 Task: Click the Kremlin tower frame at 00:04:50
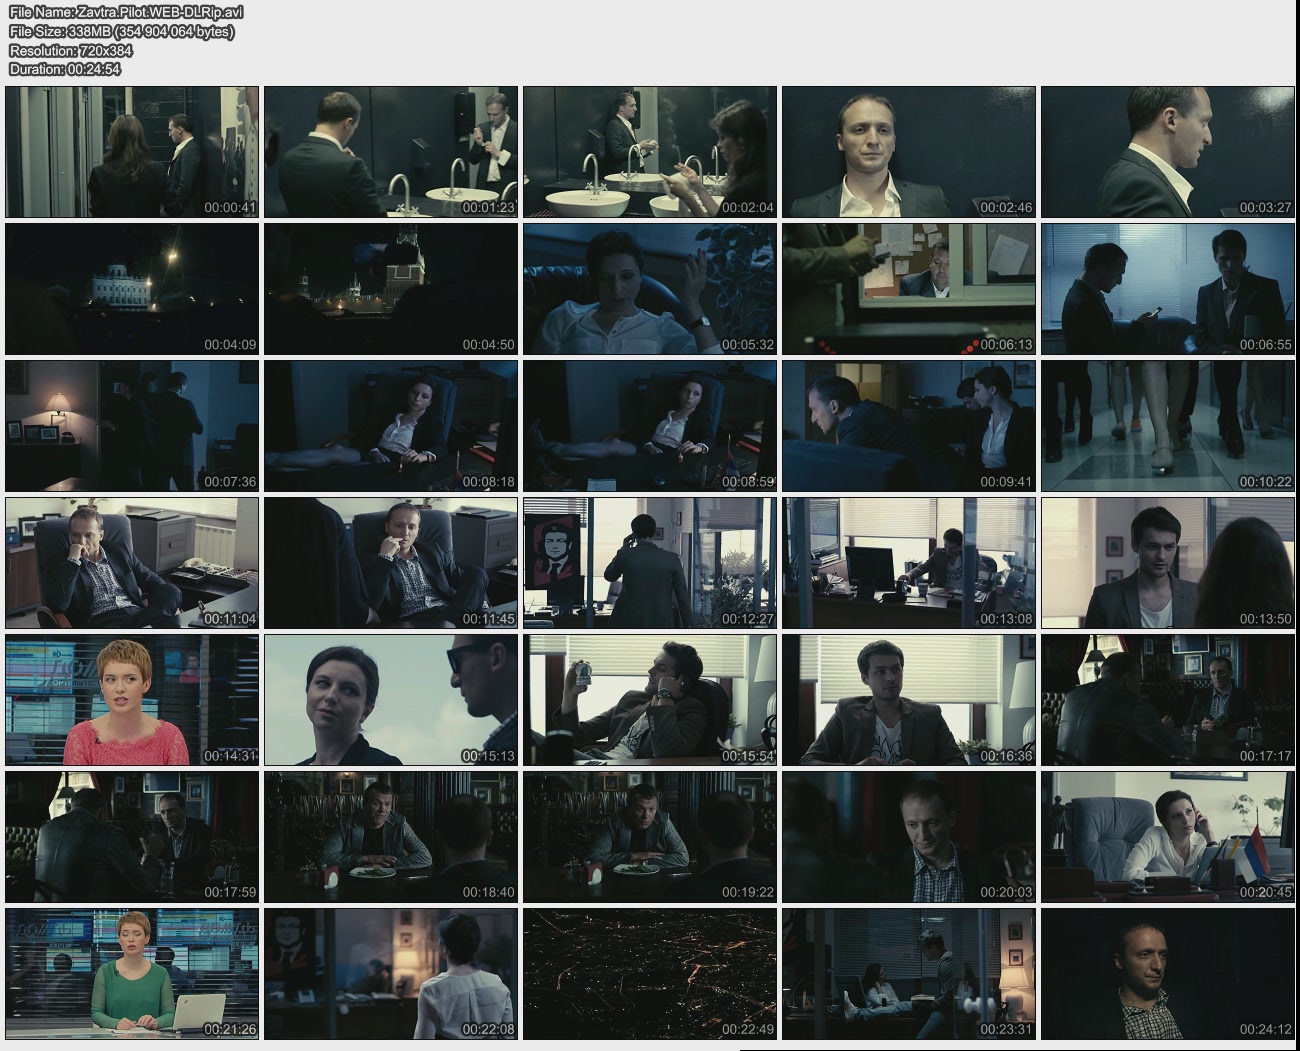[391, 289]
